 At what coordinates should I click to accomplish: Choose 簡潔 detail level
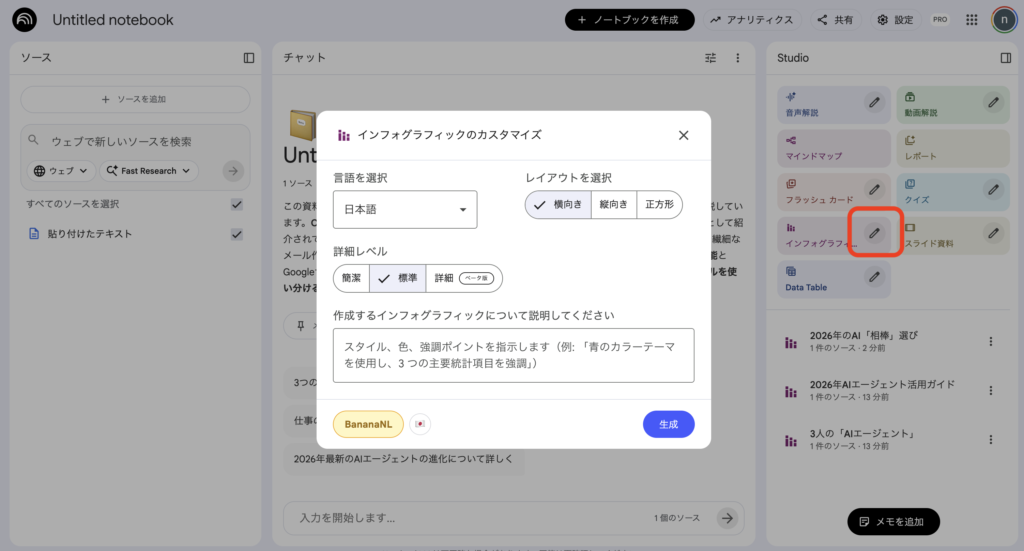[351, 278]
